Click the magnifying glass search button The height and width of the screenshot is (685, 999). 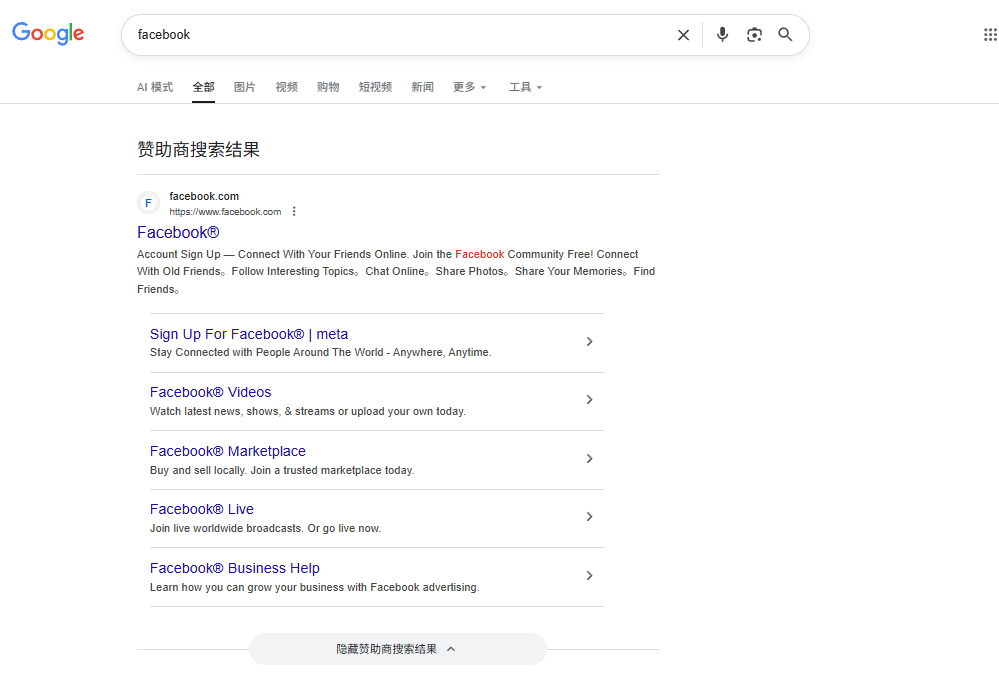[785, 35]
